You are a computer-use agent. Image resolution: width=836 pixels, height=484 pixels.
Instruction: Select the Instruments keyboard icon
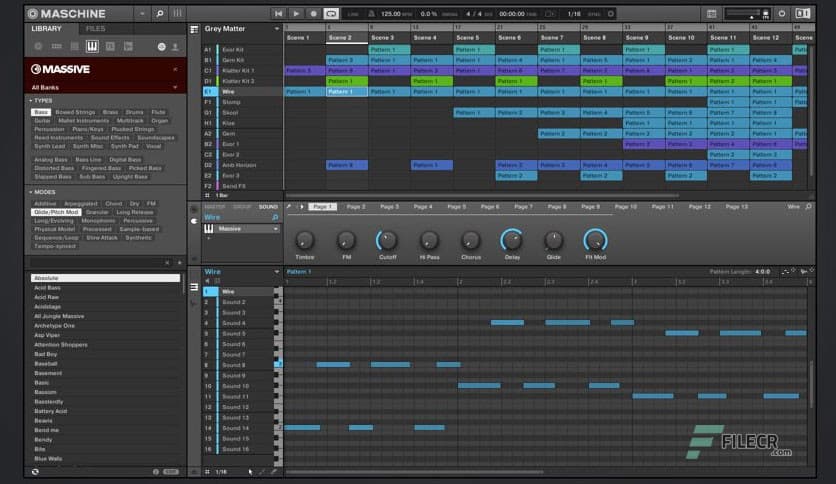coord(92,46)
